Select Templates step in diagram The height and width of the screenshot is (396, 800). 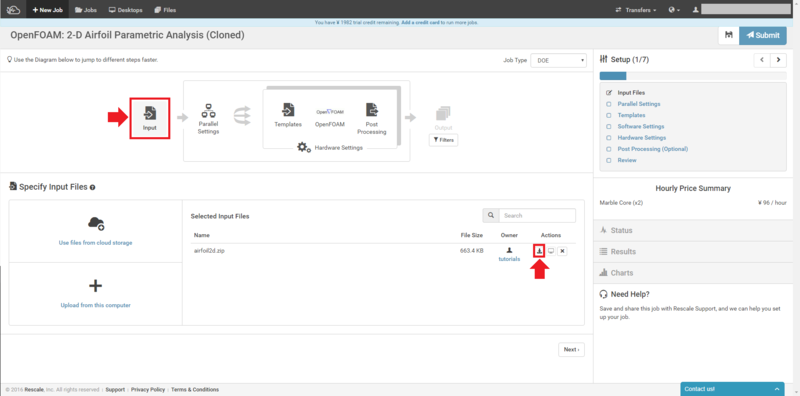tap(288, 115)
